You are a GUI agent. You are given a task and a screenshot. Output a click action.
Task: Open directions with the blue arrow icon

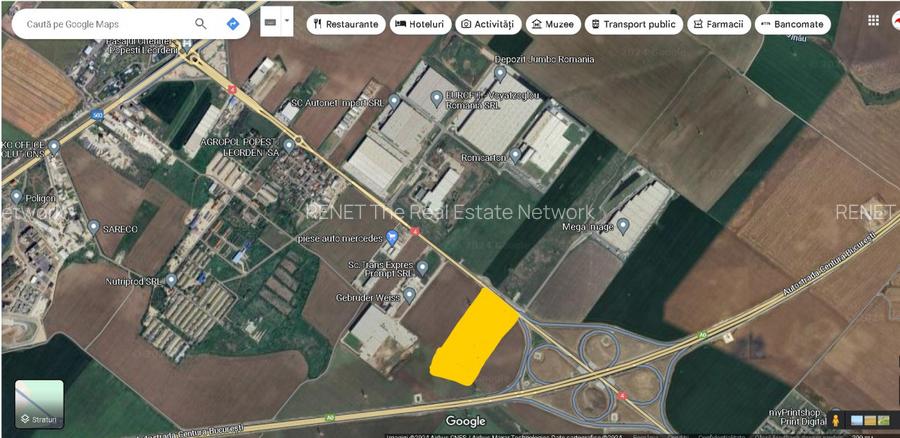tap(233, 24)
